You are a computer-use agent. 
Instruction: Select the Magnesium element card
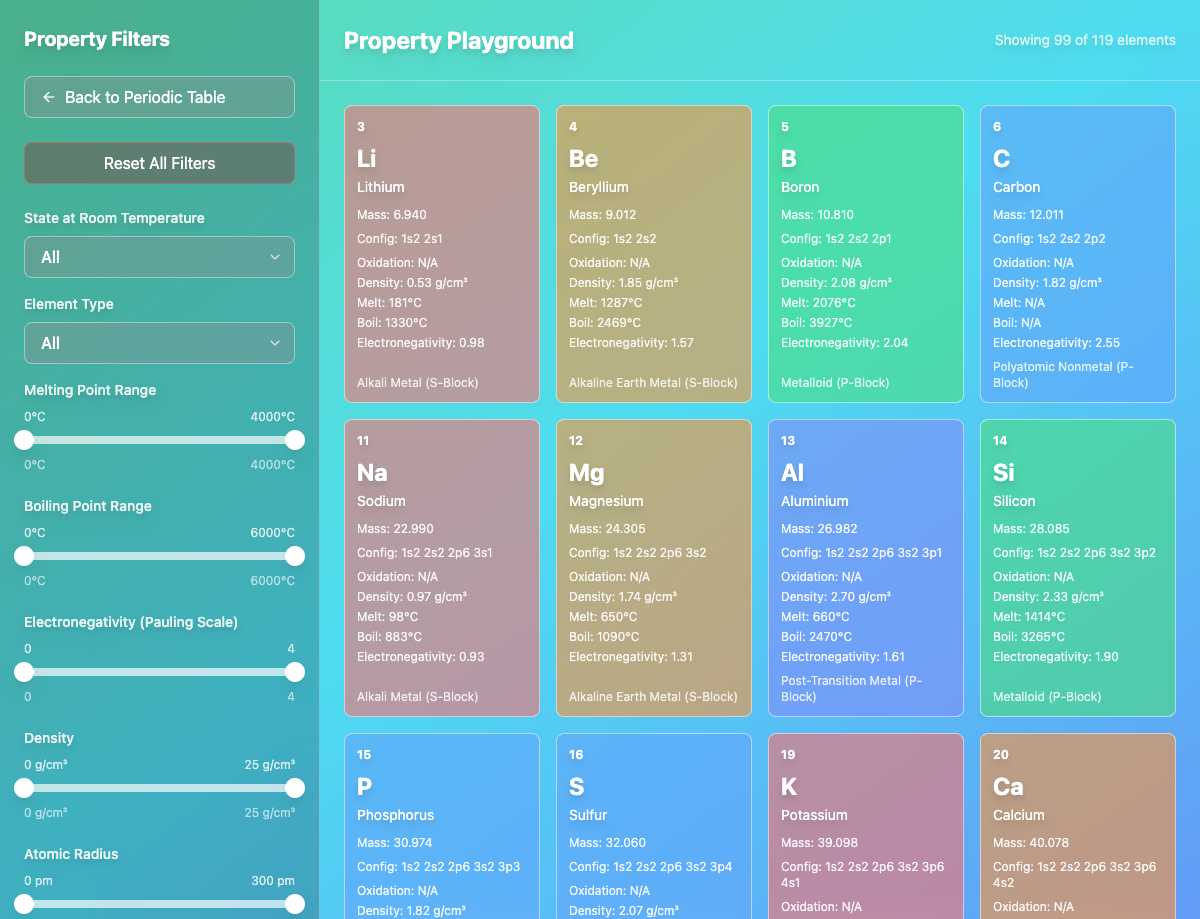pos(653,568)
